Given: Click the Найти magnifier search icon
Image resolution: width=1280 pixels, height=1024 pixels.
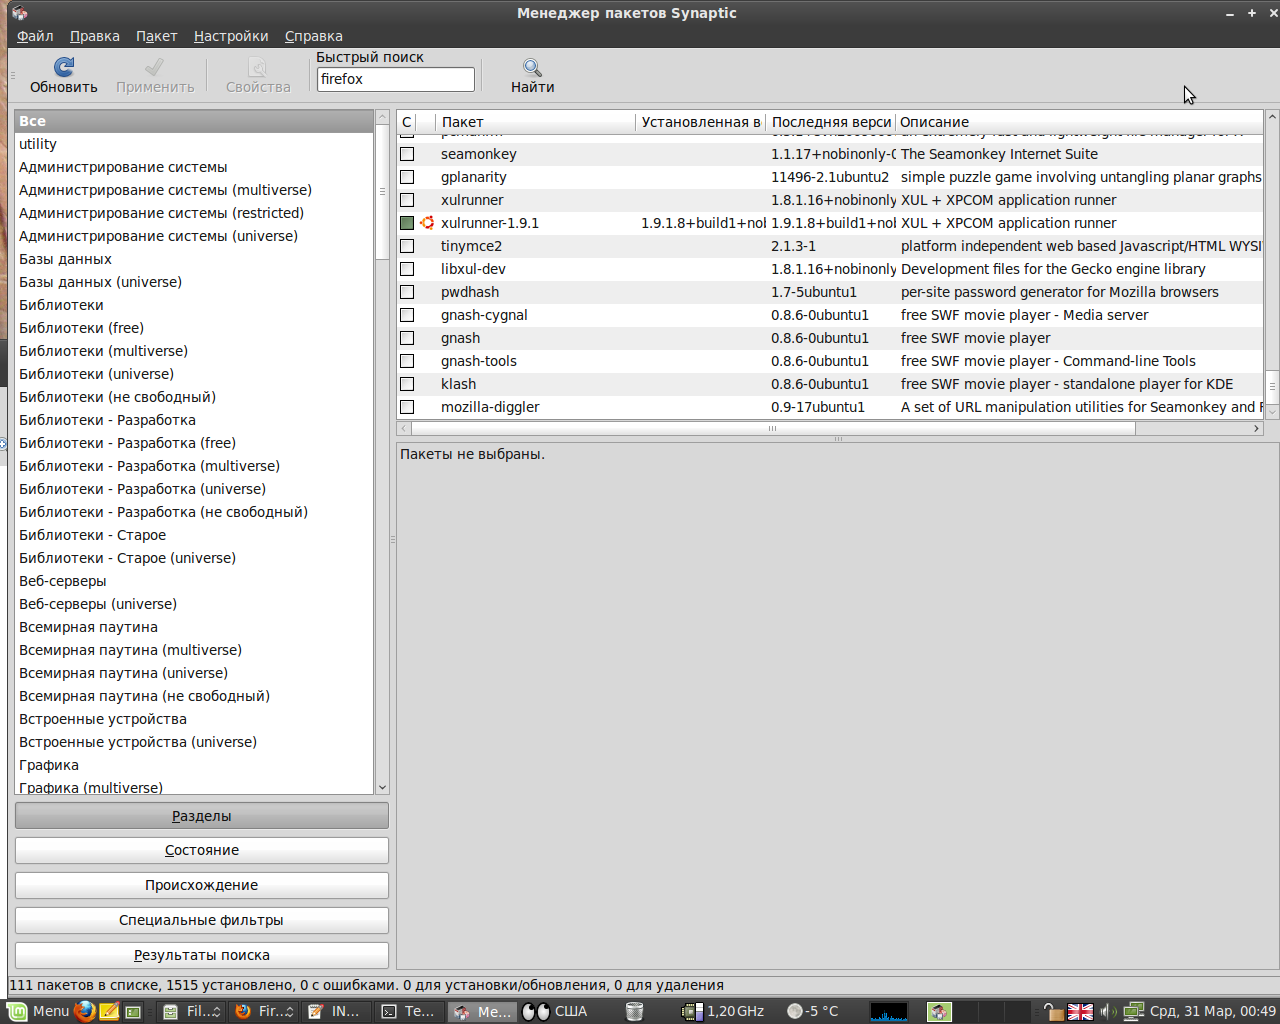Looking at the screenshot, I should (x=532, y=67).
